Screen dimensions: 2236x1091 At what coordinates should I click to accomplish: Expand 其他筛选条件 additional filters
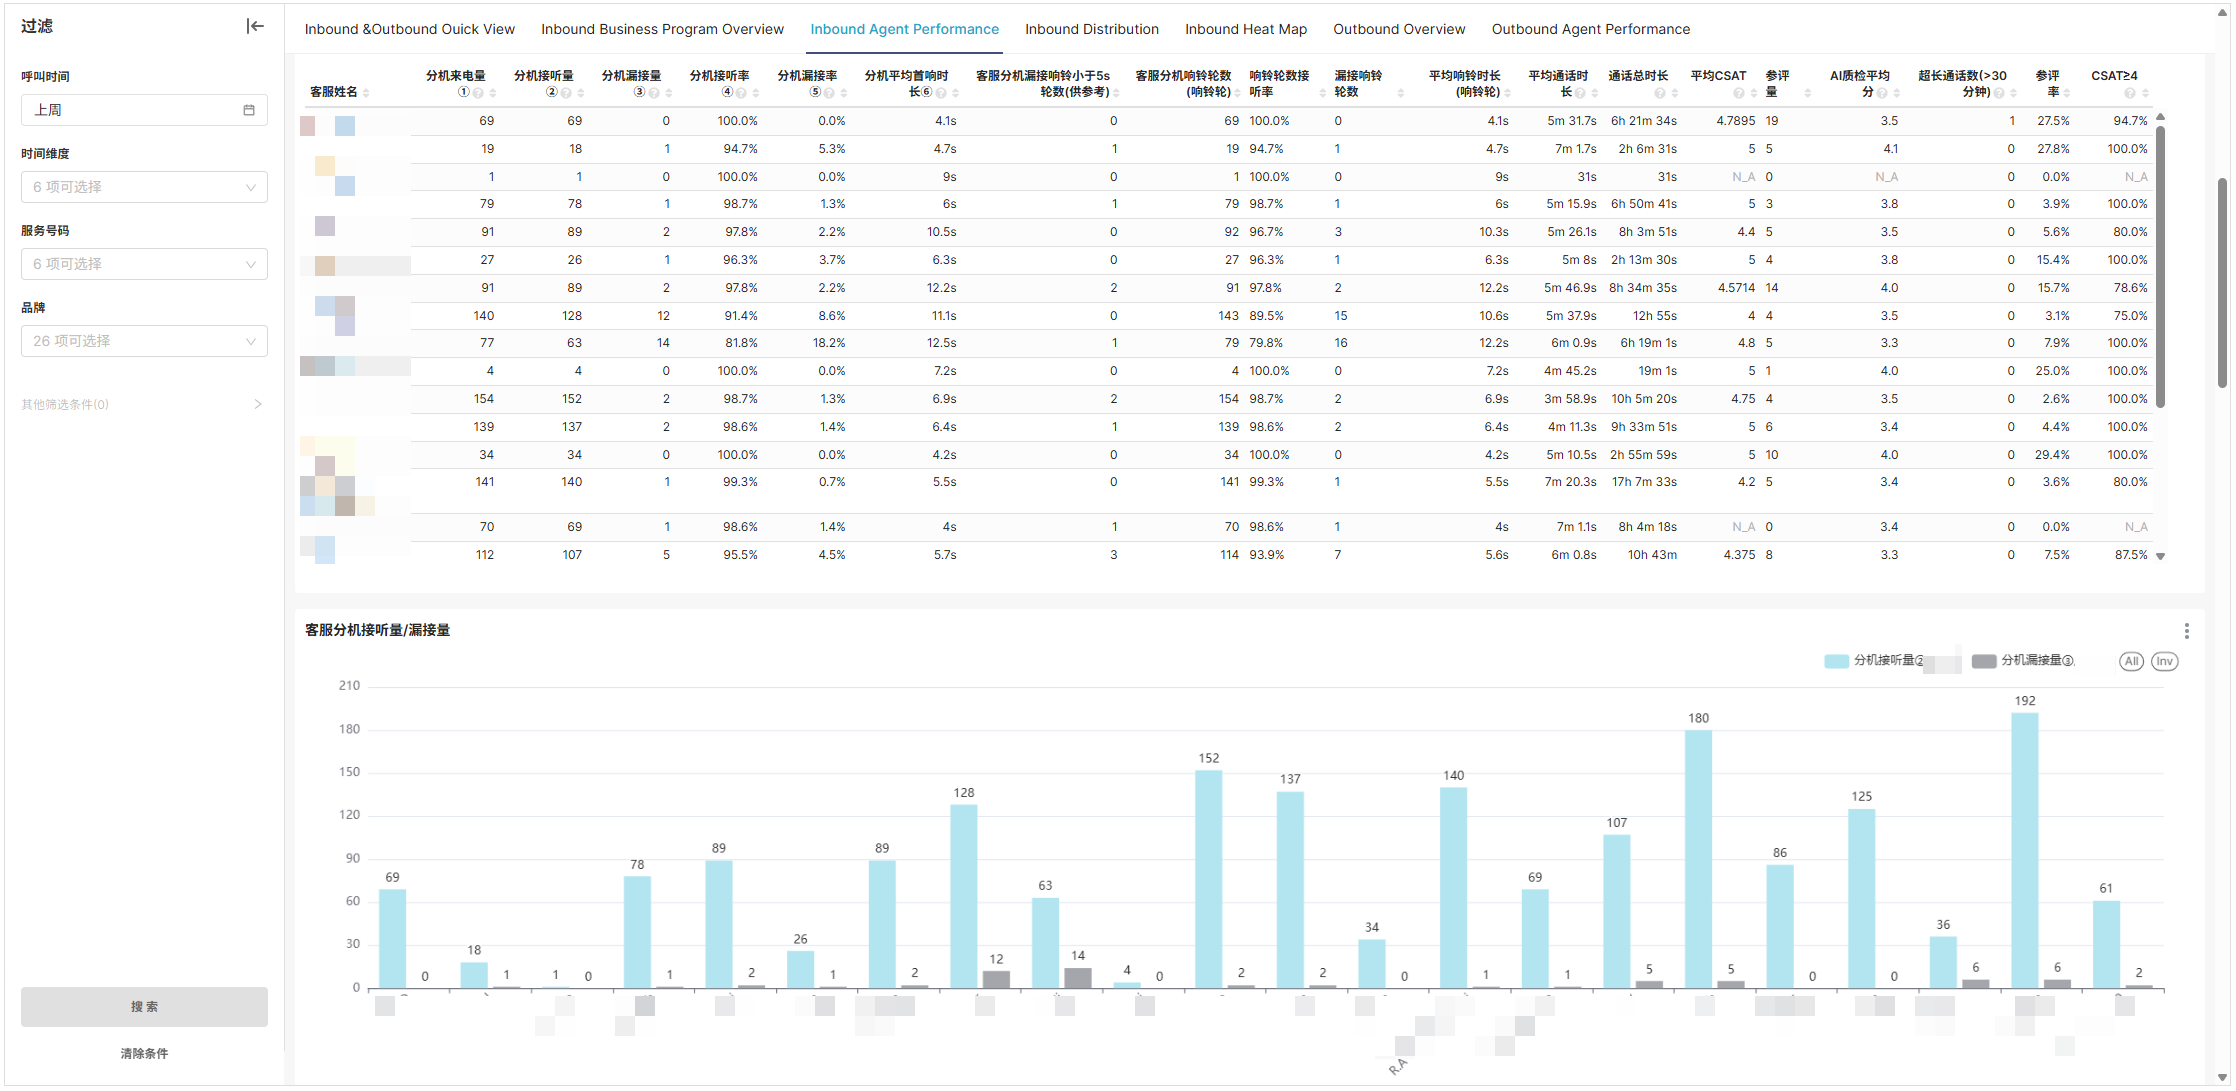[142, 405]
